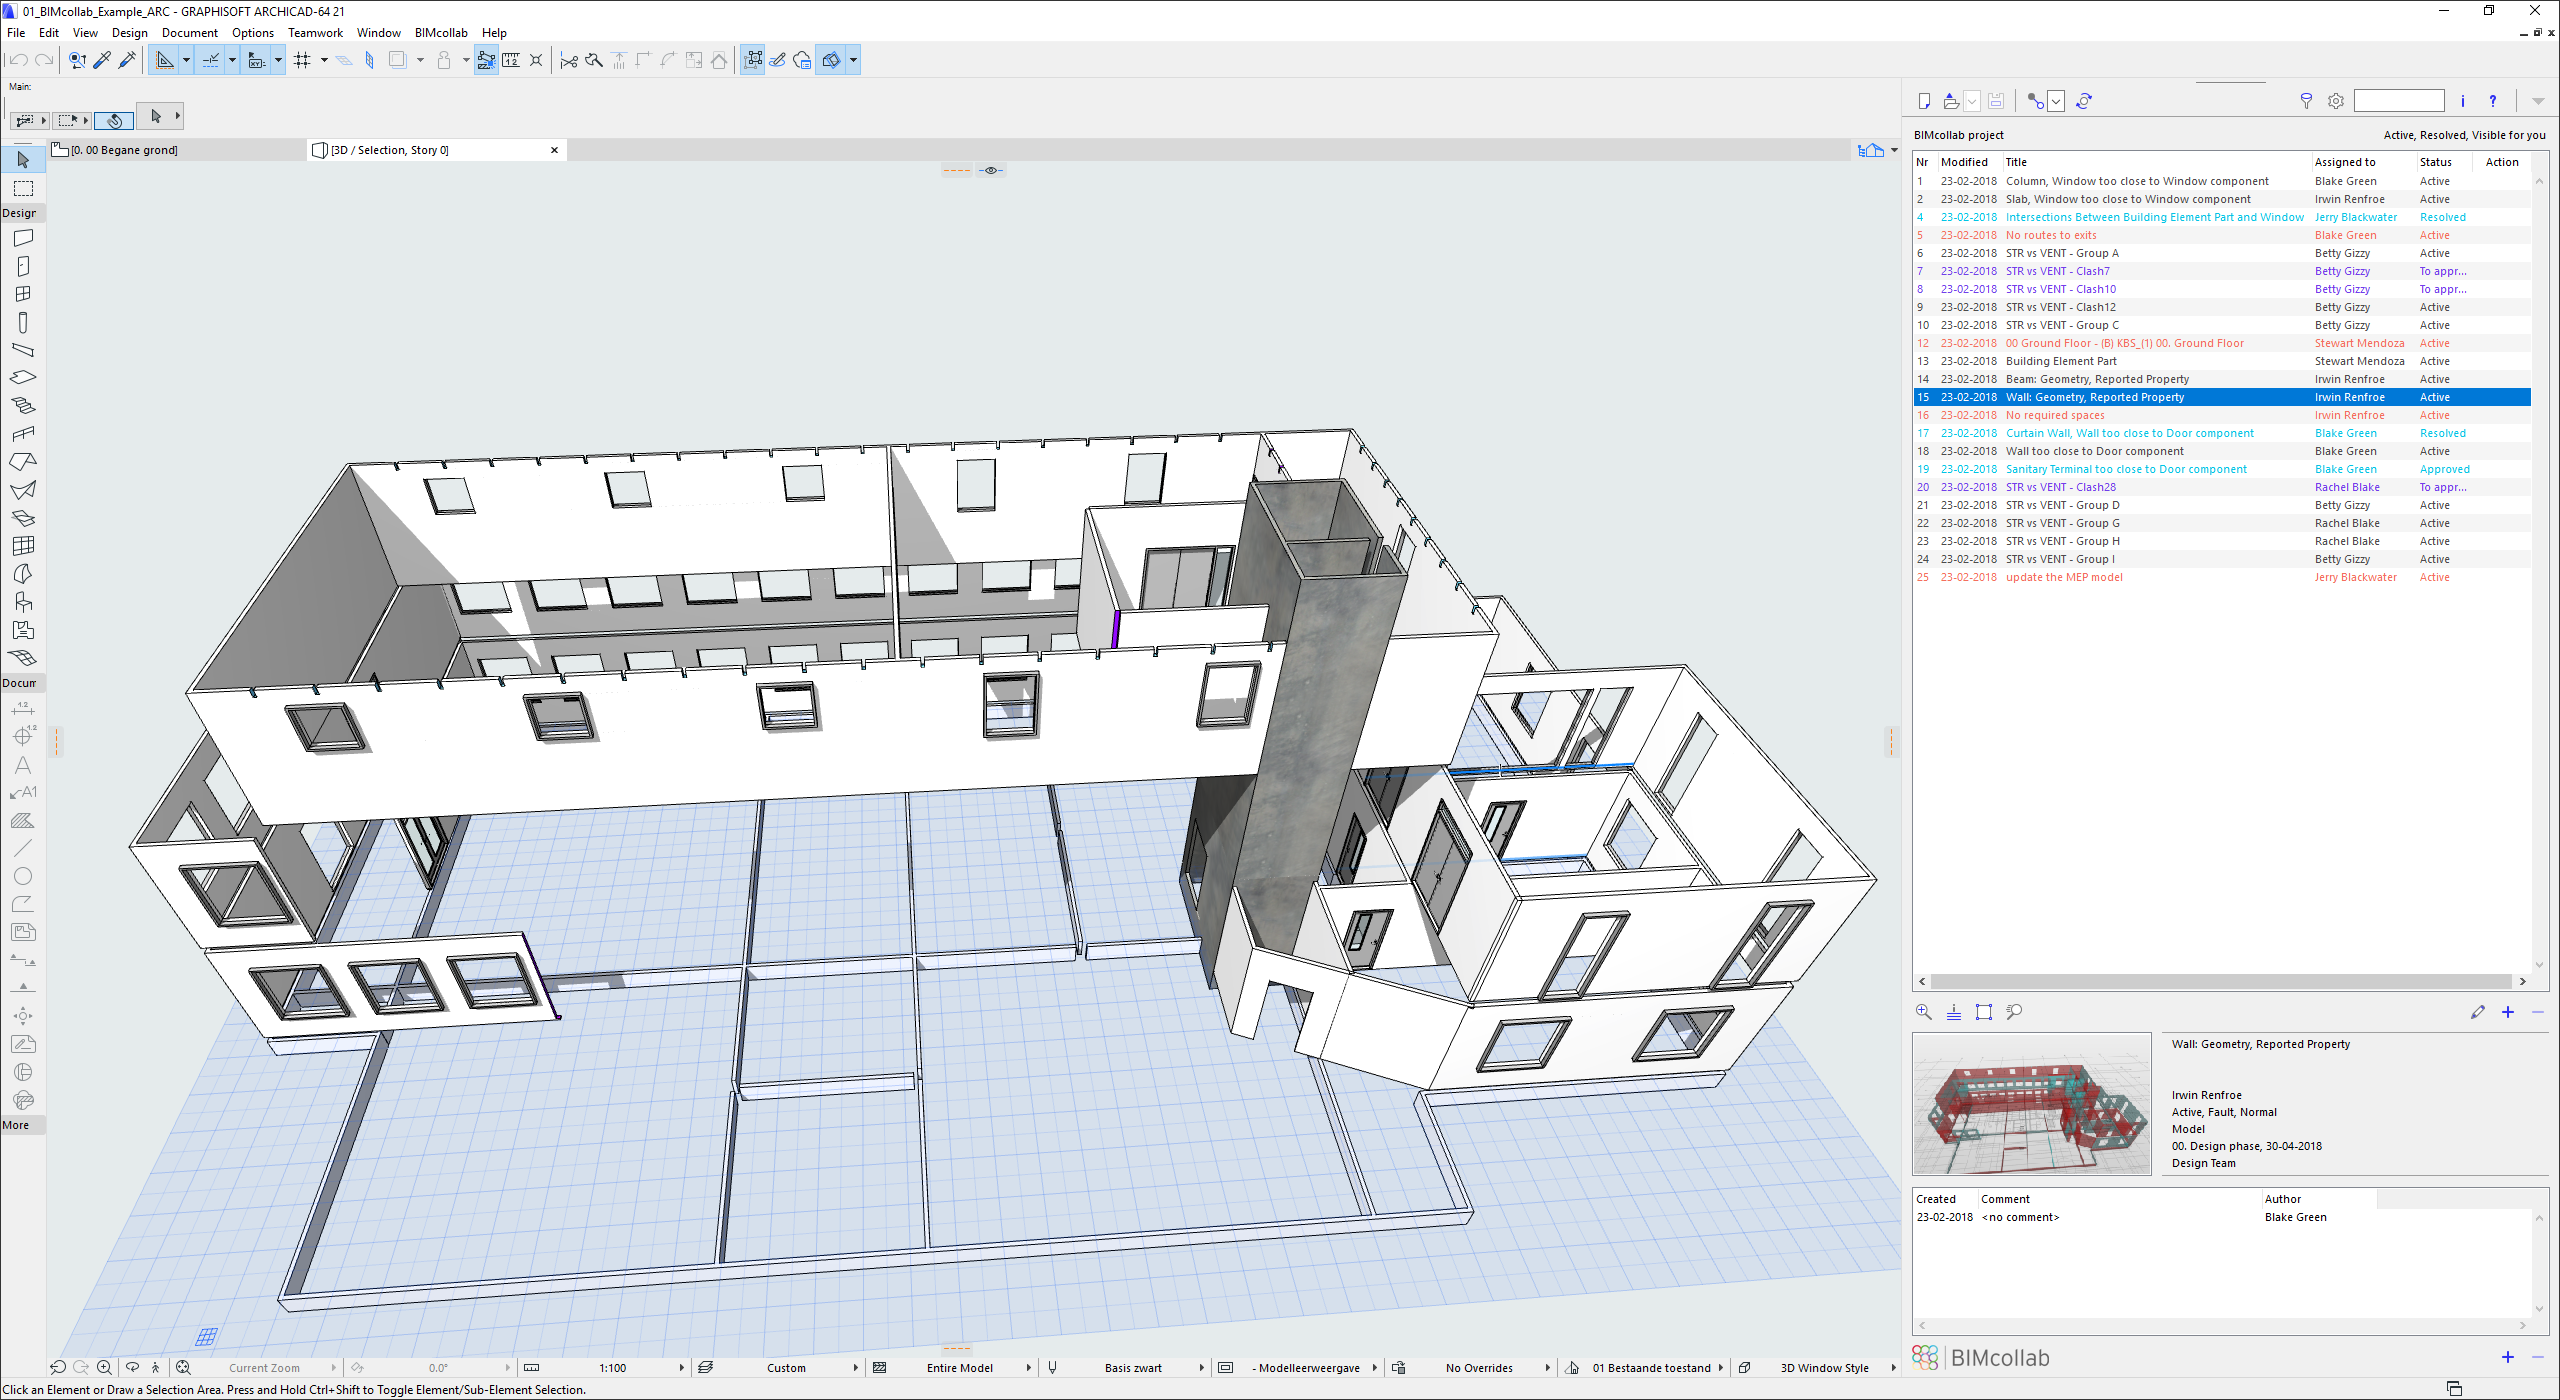Click the BIMcollab help question mark button

click(2492, 100)
